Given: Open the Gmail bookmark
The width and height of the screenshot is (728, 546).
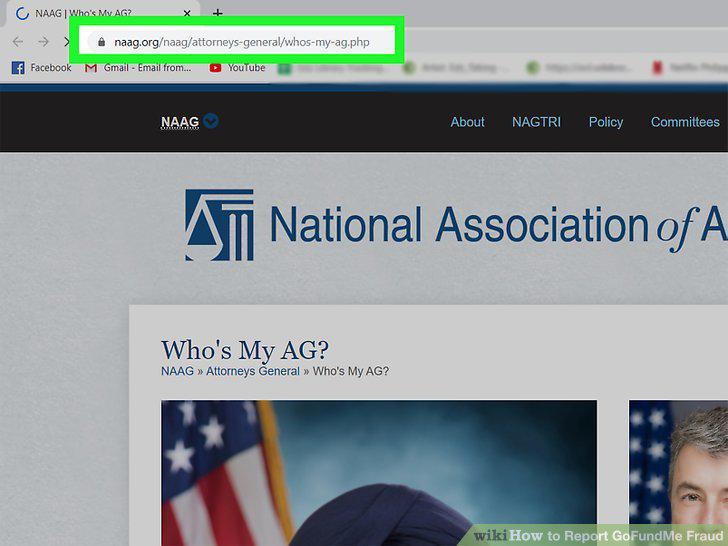Looking at the screenshot, I should 138,68.
